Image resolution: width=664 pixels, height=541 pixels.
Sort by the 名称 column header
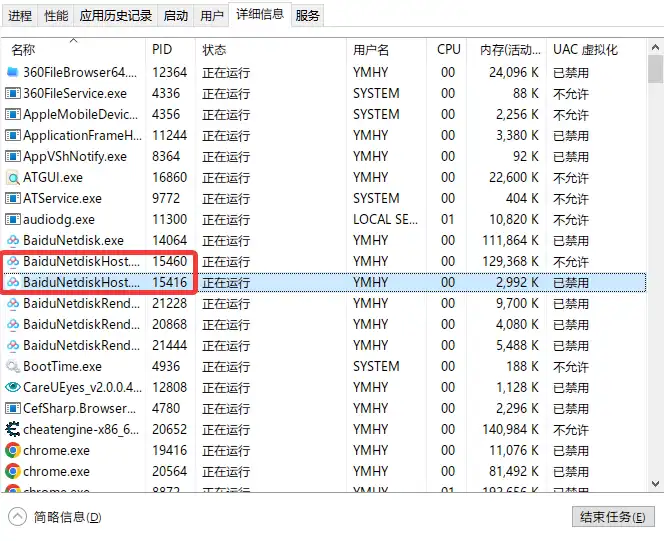click(x=73, y=50)
